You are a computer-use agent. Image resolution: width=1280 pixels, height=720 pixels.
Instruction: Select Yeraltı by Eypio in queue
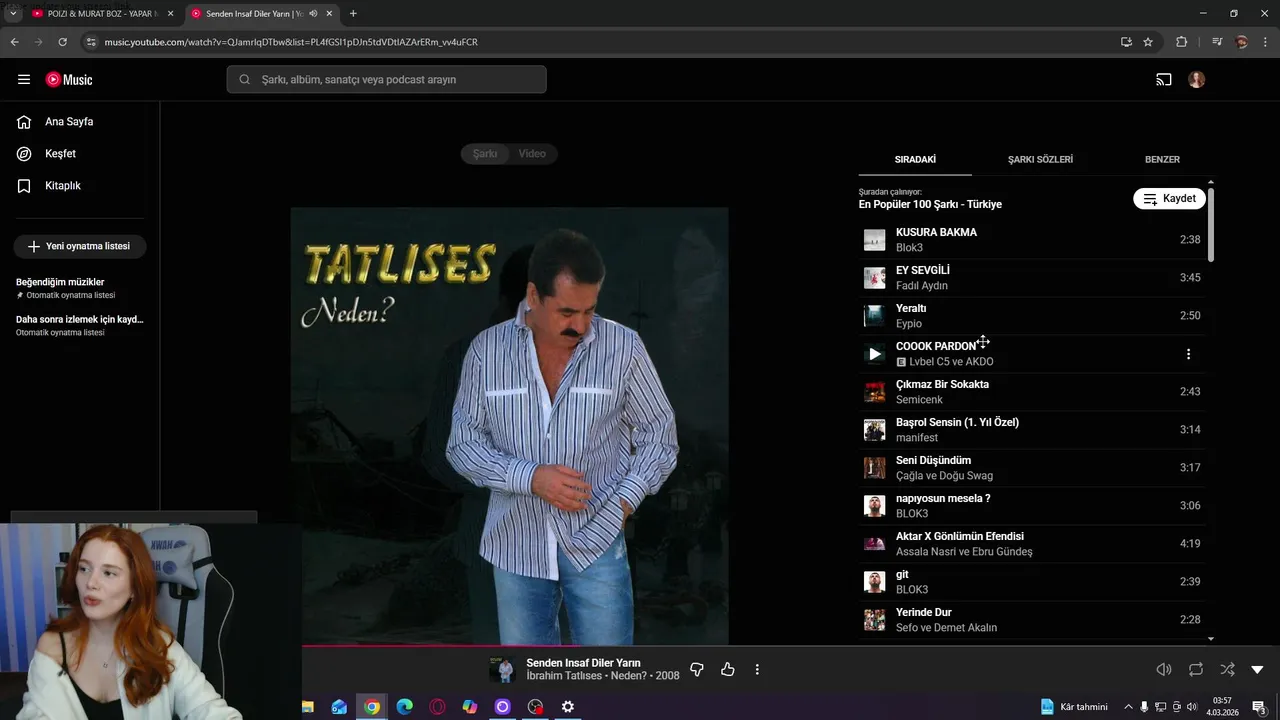click(1032, 316)
